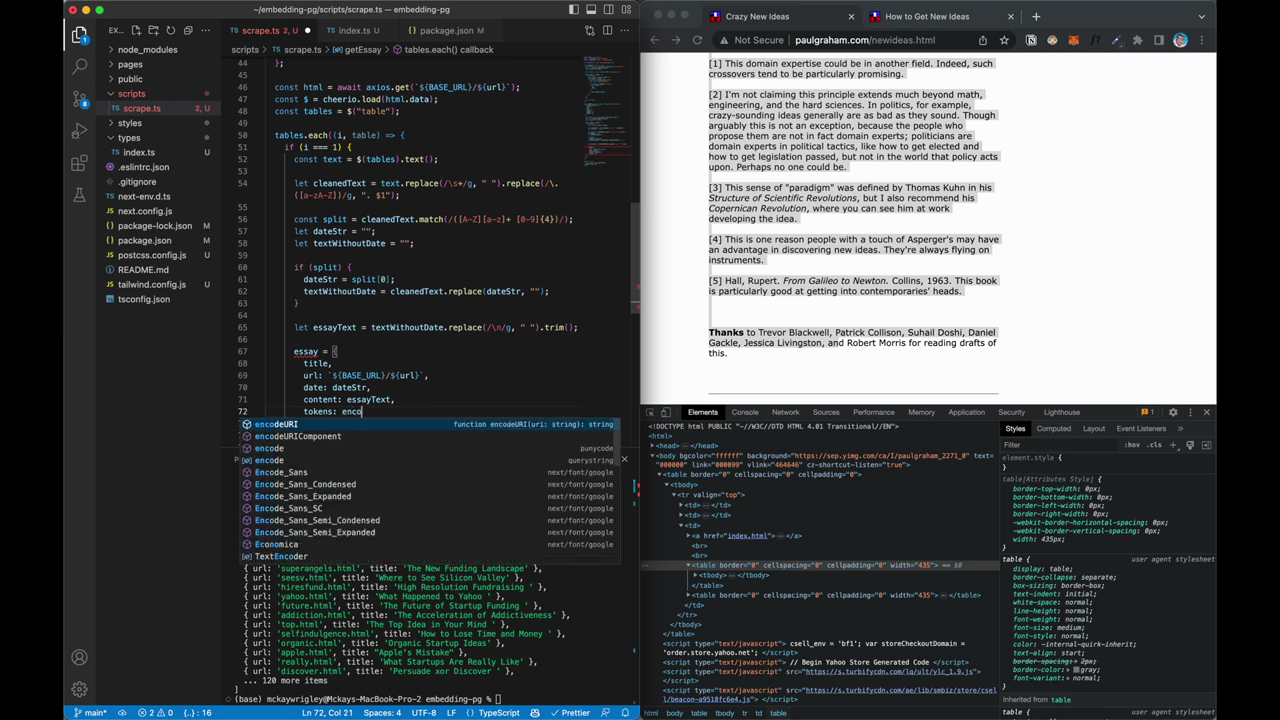Activate DevTools inspect element picker
The image size is (1280, 720).
[x=650, y=412]
